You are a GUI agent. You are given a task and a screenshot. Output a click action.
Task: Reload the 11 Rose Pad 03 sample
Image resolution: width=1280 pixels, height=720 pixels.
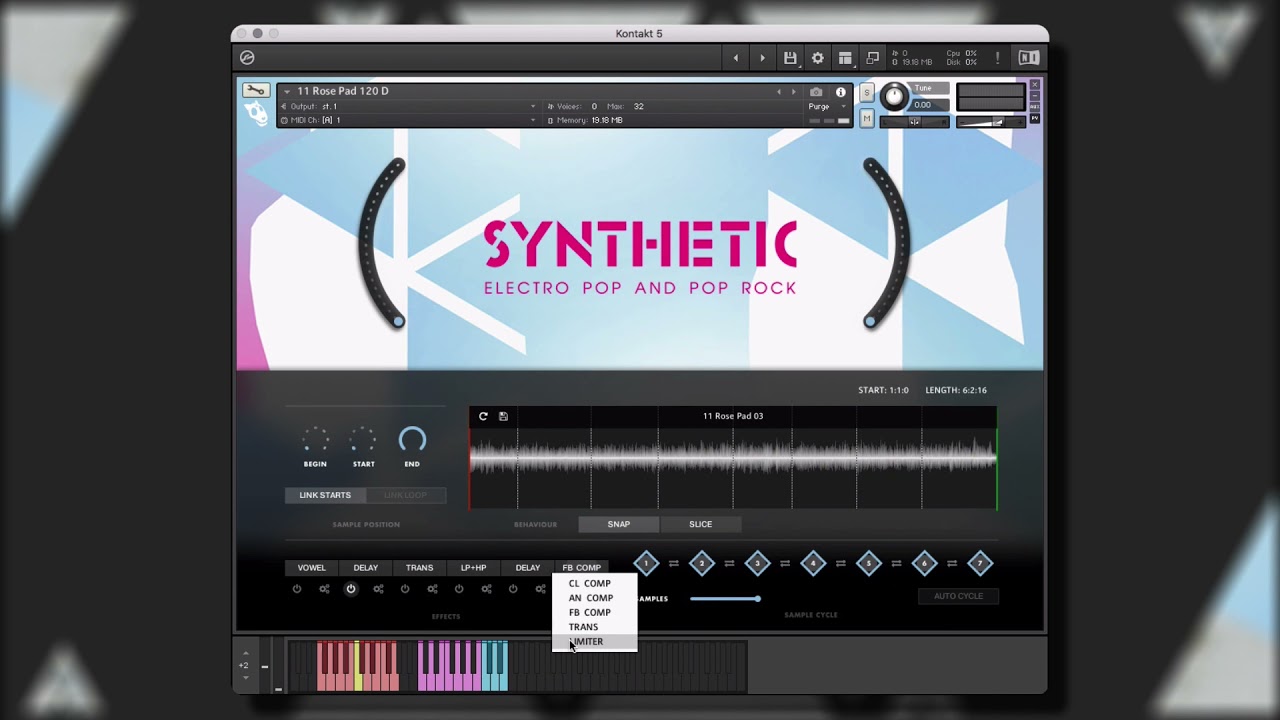(483, 416)
